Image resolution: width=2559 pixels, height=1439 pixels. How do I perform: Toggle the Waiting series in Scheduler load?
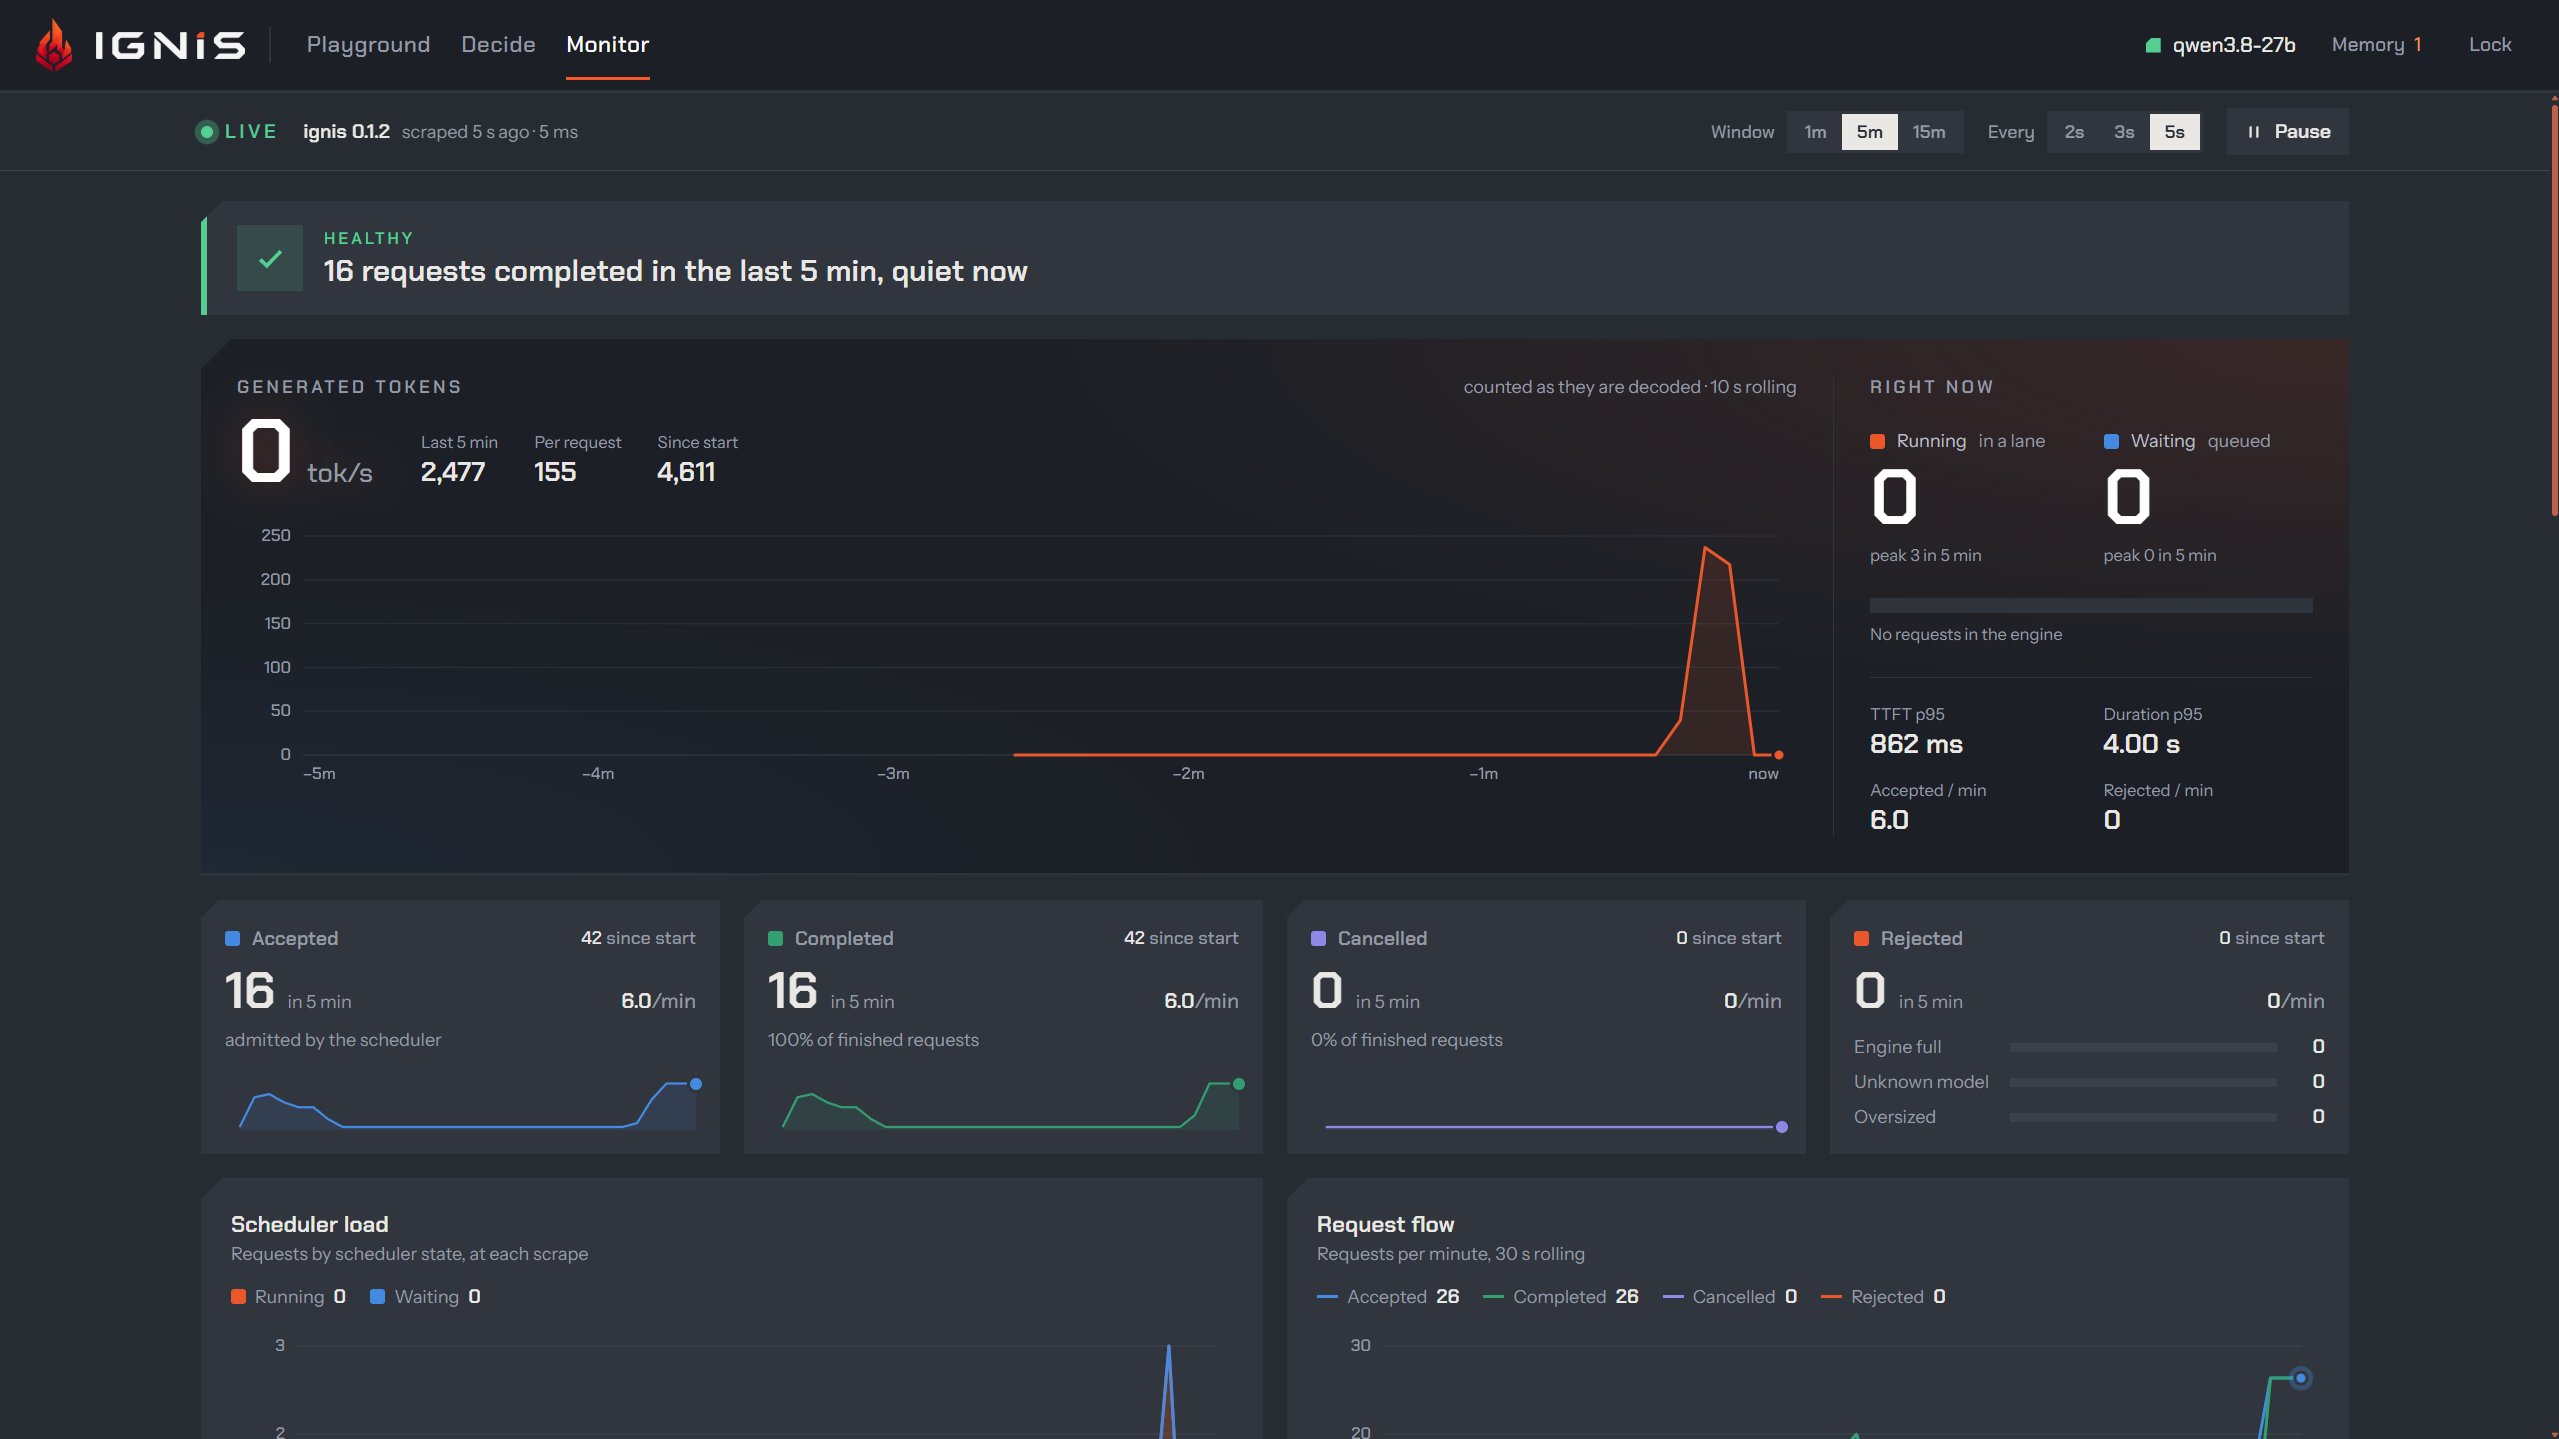point(425,1297)
